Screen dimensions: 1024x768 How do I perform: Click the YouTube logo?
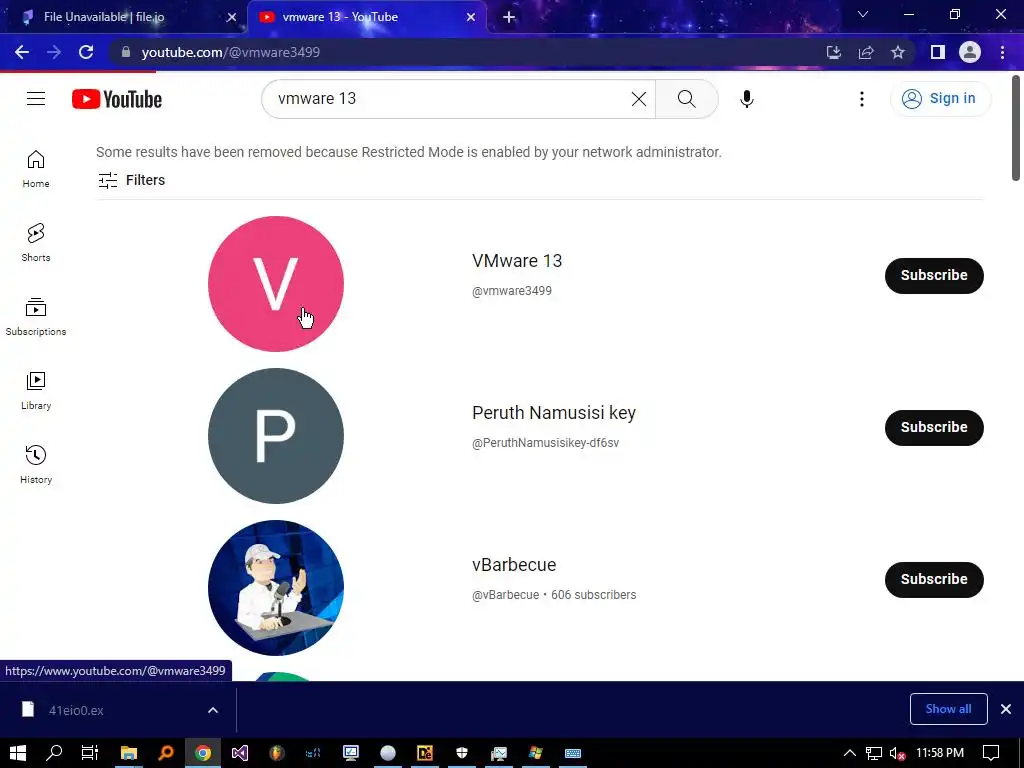pos(117,99)
